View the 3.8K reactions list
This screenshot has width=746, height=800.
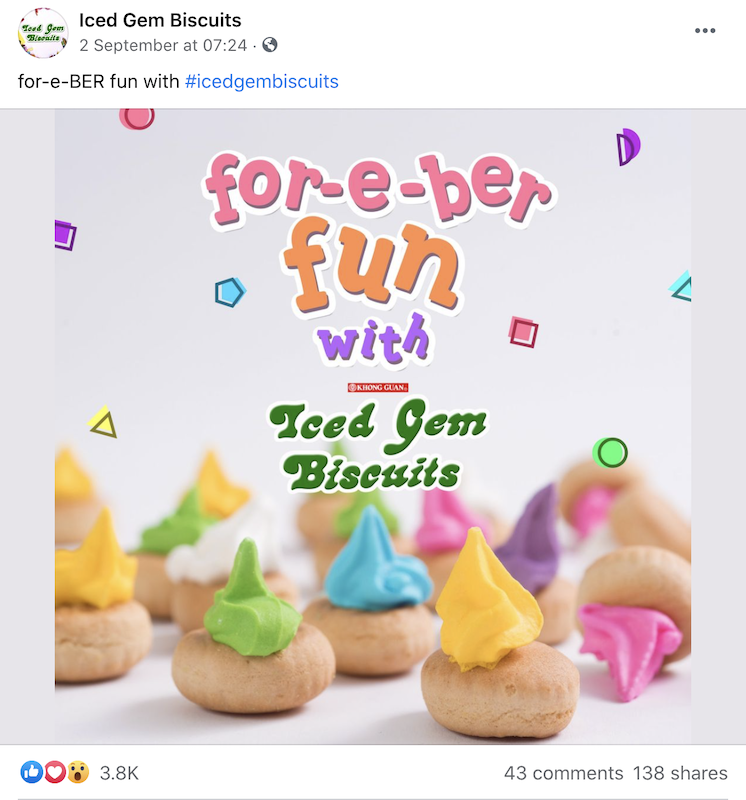[x=119, y=773]
